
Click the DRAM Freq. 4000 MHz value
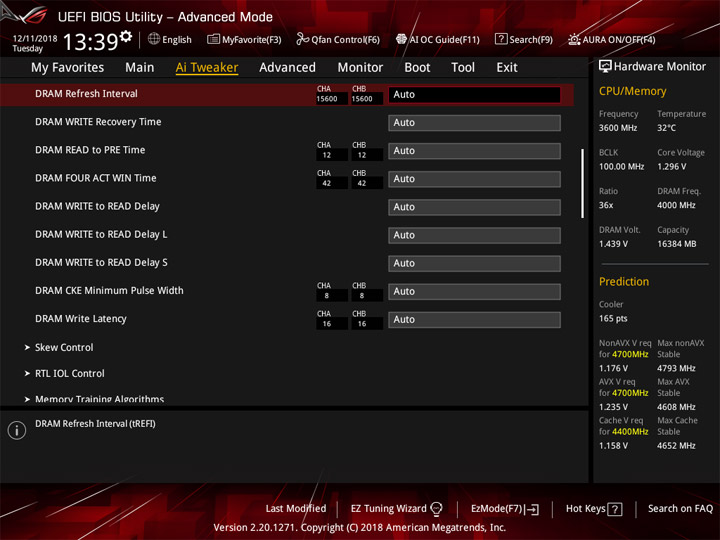pyautogui.click(x=676, y=205)
